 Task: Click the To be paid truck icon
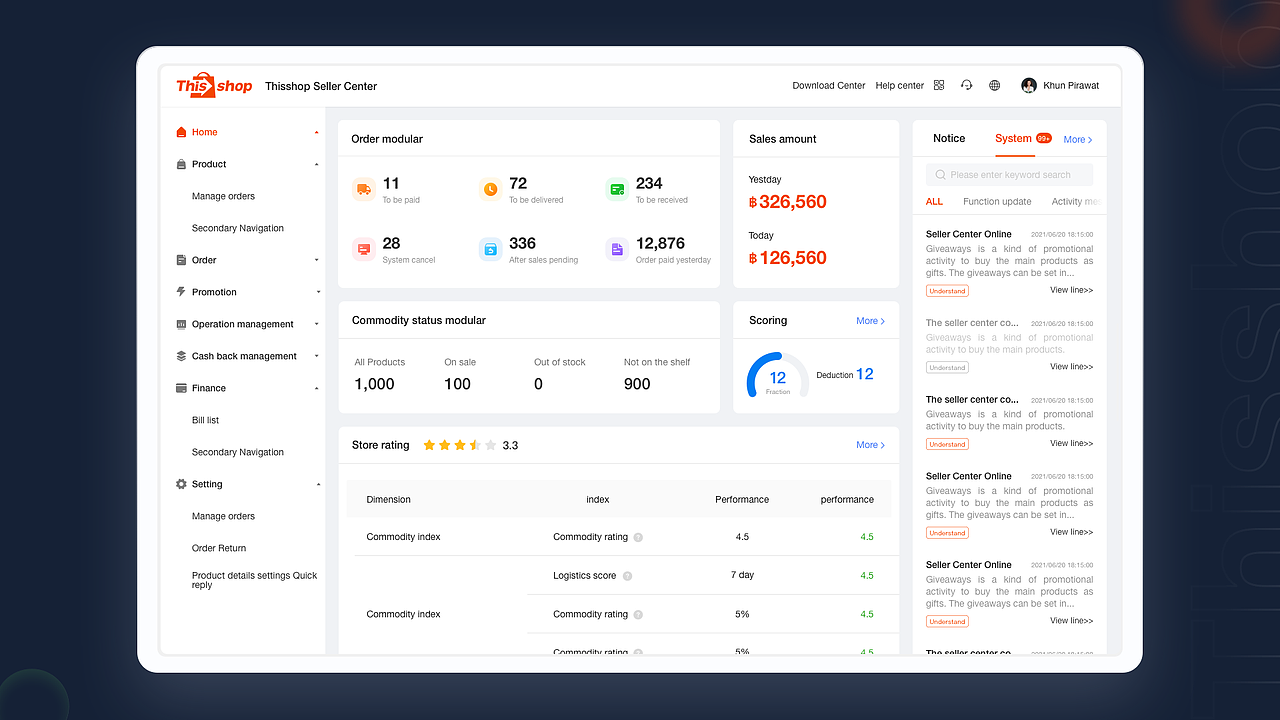[x=364, y=189]
